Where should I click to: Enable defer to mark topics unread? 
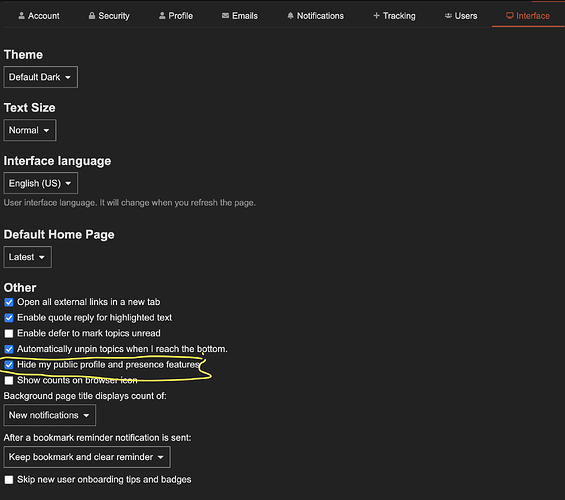coord(9,333)
